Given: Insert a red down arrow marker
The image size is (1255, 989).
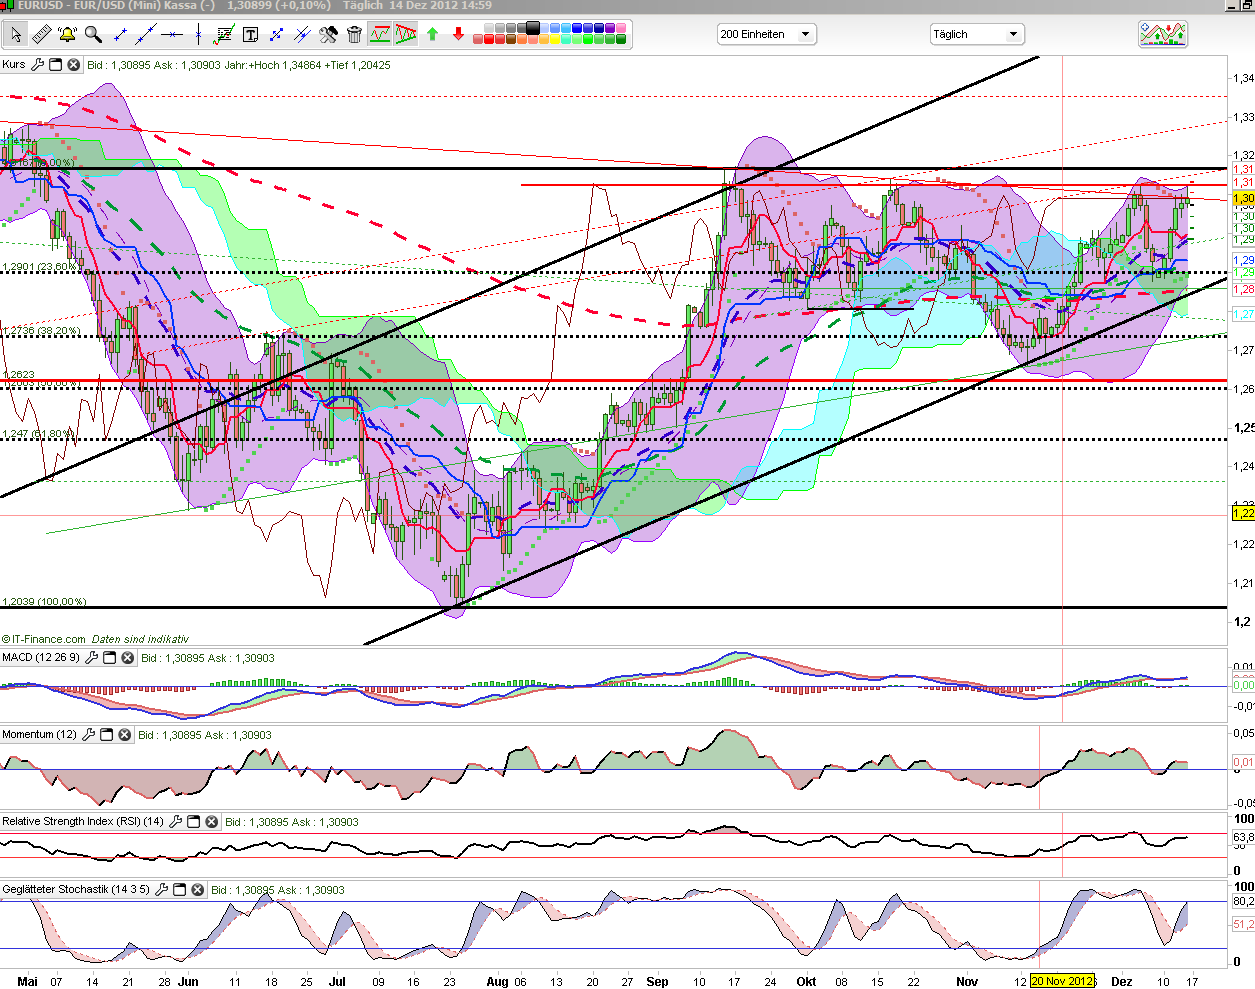Looking at the screenshot, I should [x=458, y=34].
